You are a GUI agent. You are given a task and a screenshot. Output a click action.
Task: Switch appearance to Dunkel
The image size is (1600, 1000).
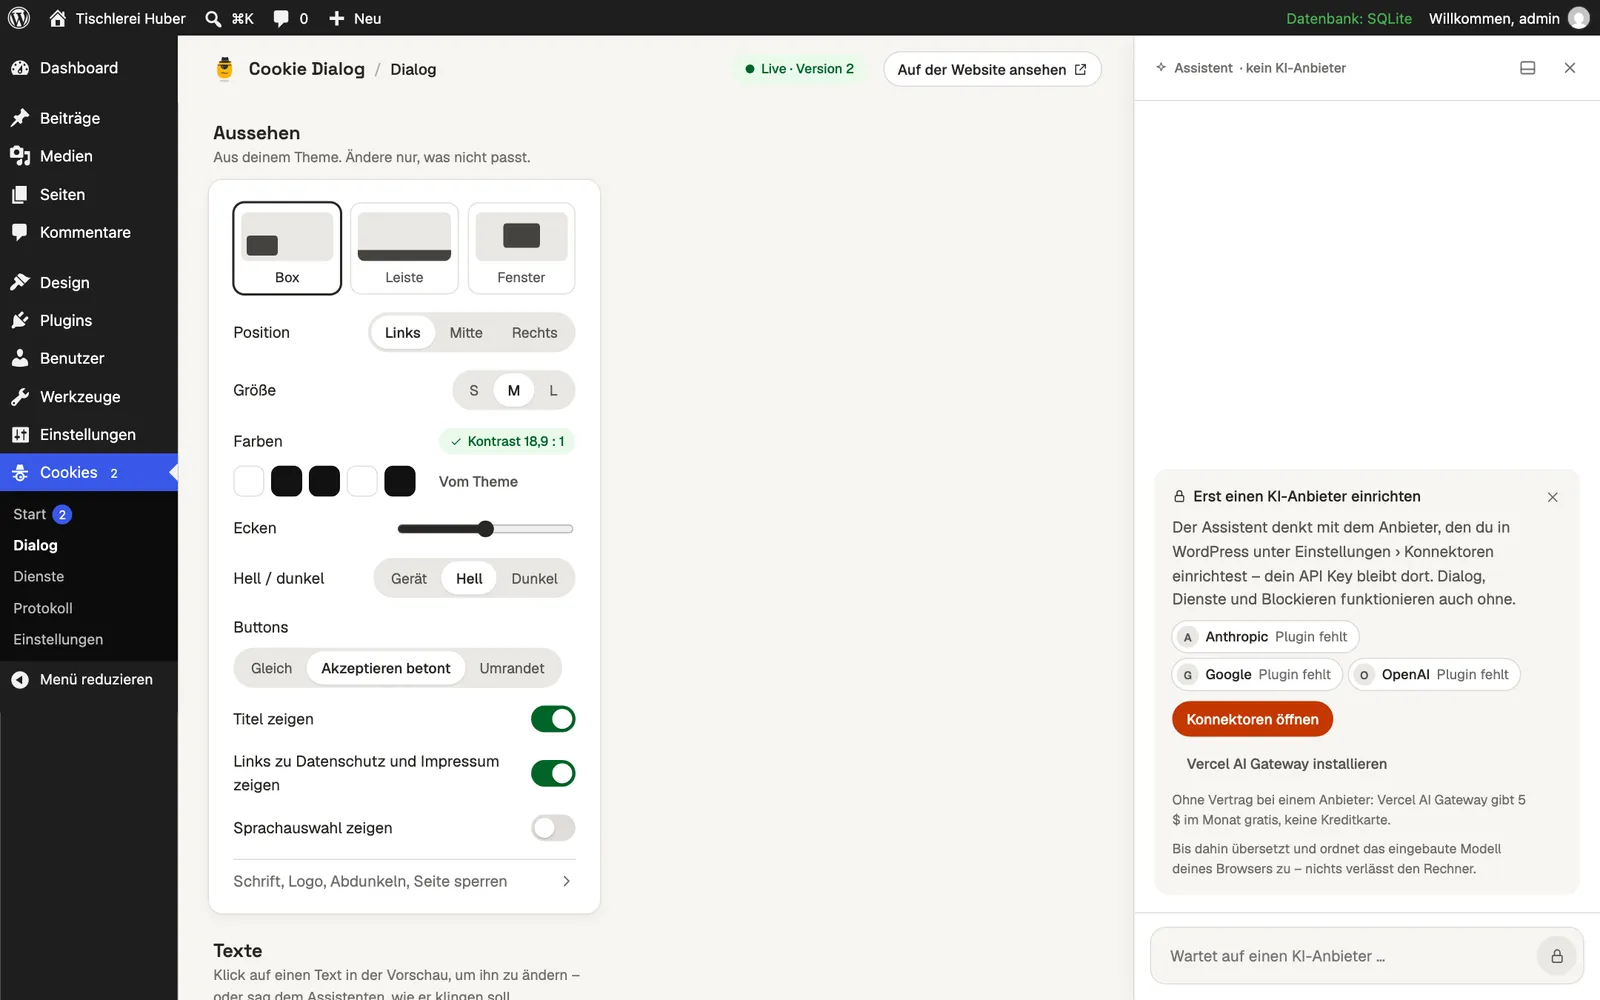pyautogui.click(x=535, y=579)
